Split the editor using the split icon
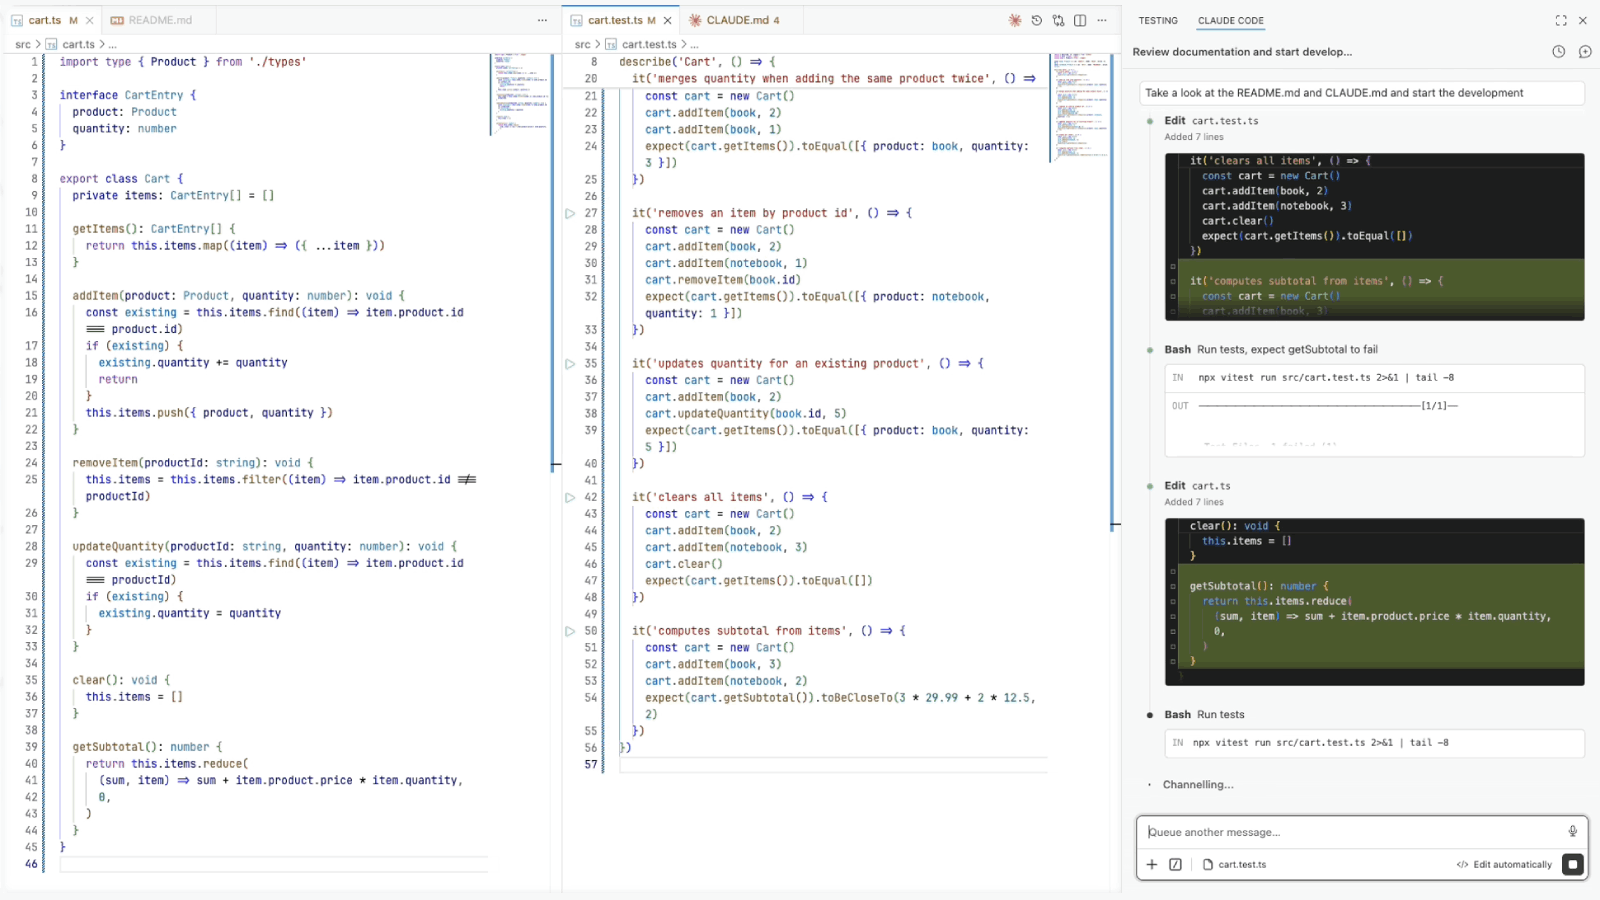The image size is (1600, 900). (1080, 20)
